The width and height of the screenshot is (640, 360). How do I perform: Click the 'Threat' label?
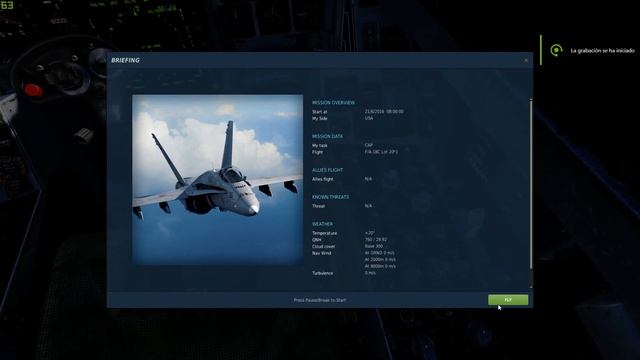pos(318,206)
